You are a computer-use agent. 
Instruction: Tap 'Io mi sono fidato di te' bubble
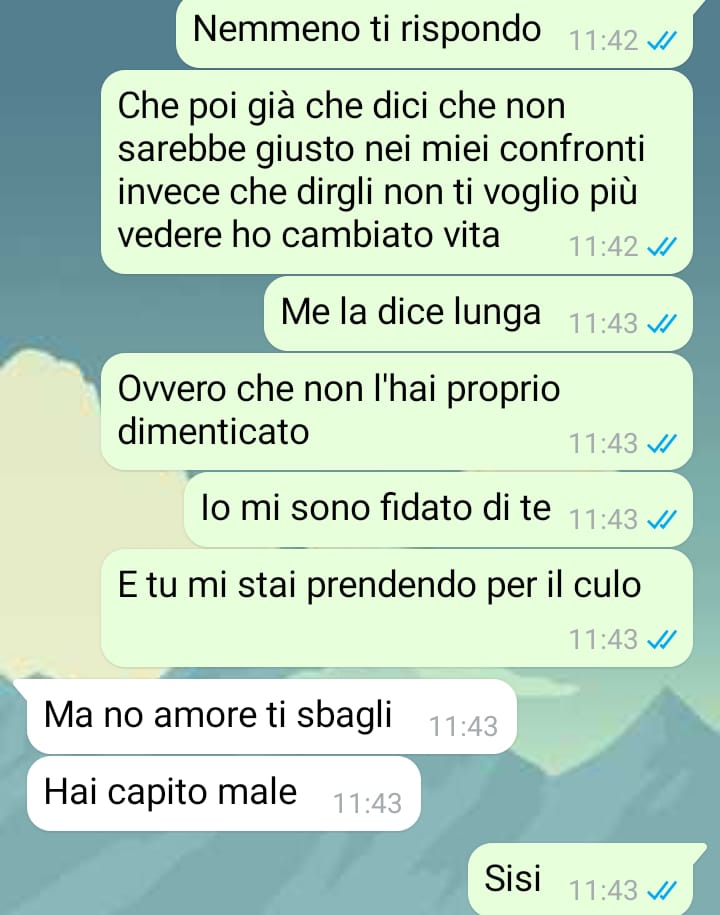[x=438, y=510]
